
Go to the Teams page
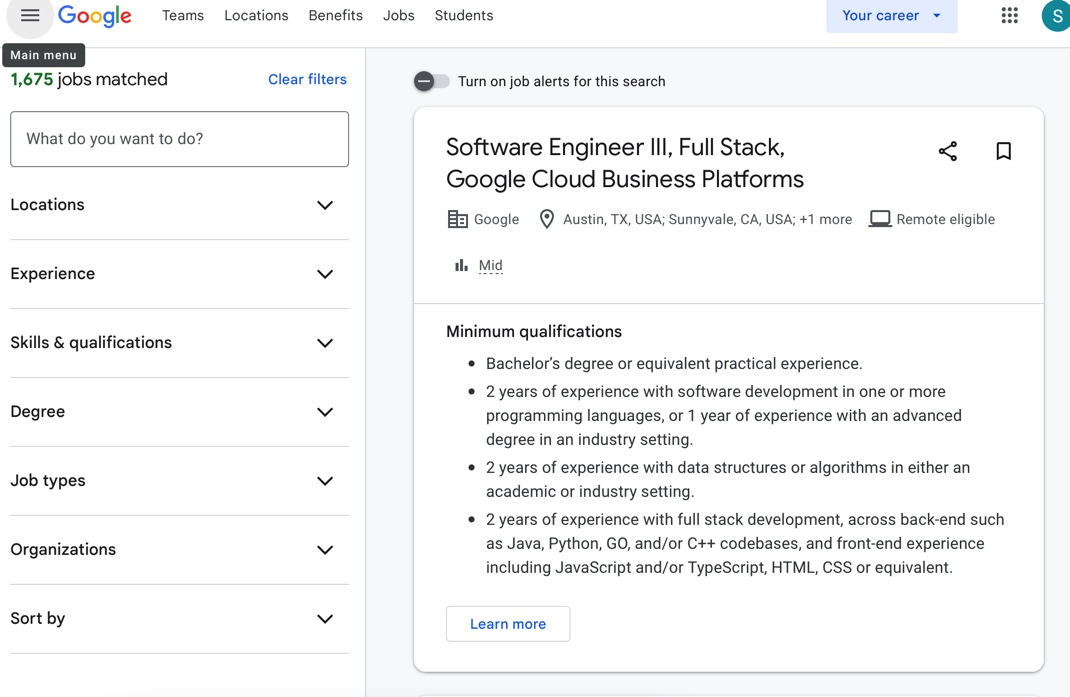[x=183, y=15]
